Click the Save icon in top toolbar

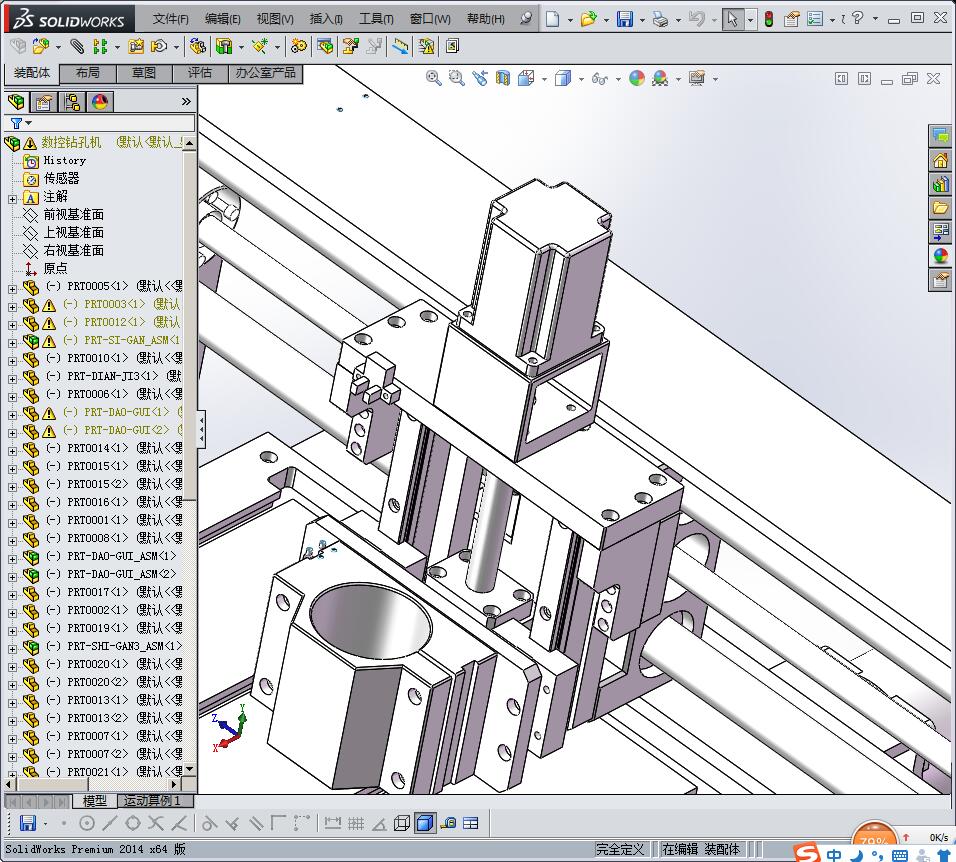pos(624,19)
